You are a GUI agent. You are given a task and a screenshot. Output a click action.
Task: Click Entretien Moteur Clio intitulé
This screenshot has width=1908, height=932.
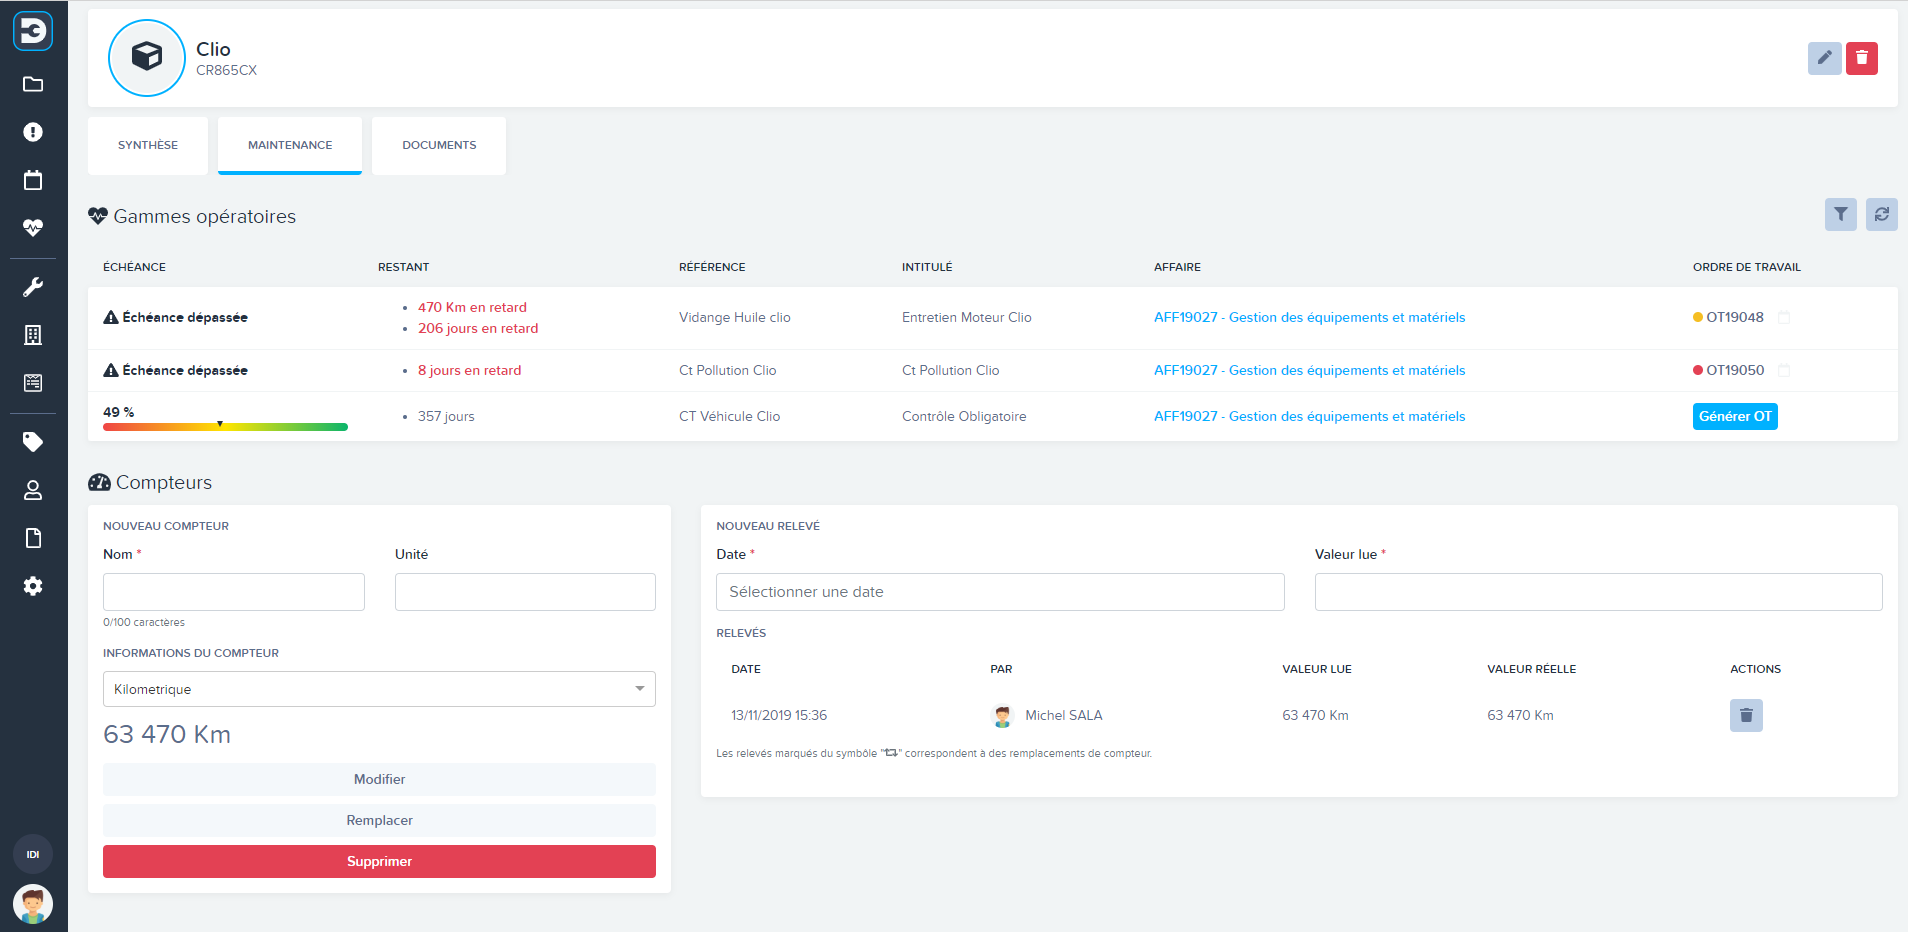(x=966, y=317)
